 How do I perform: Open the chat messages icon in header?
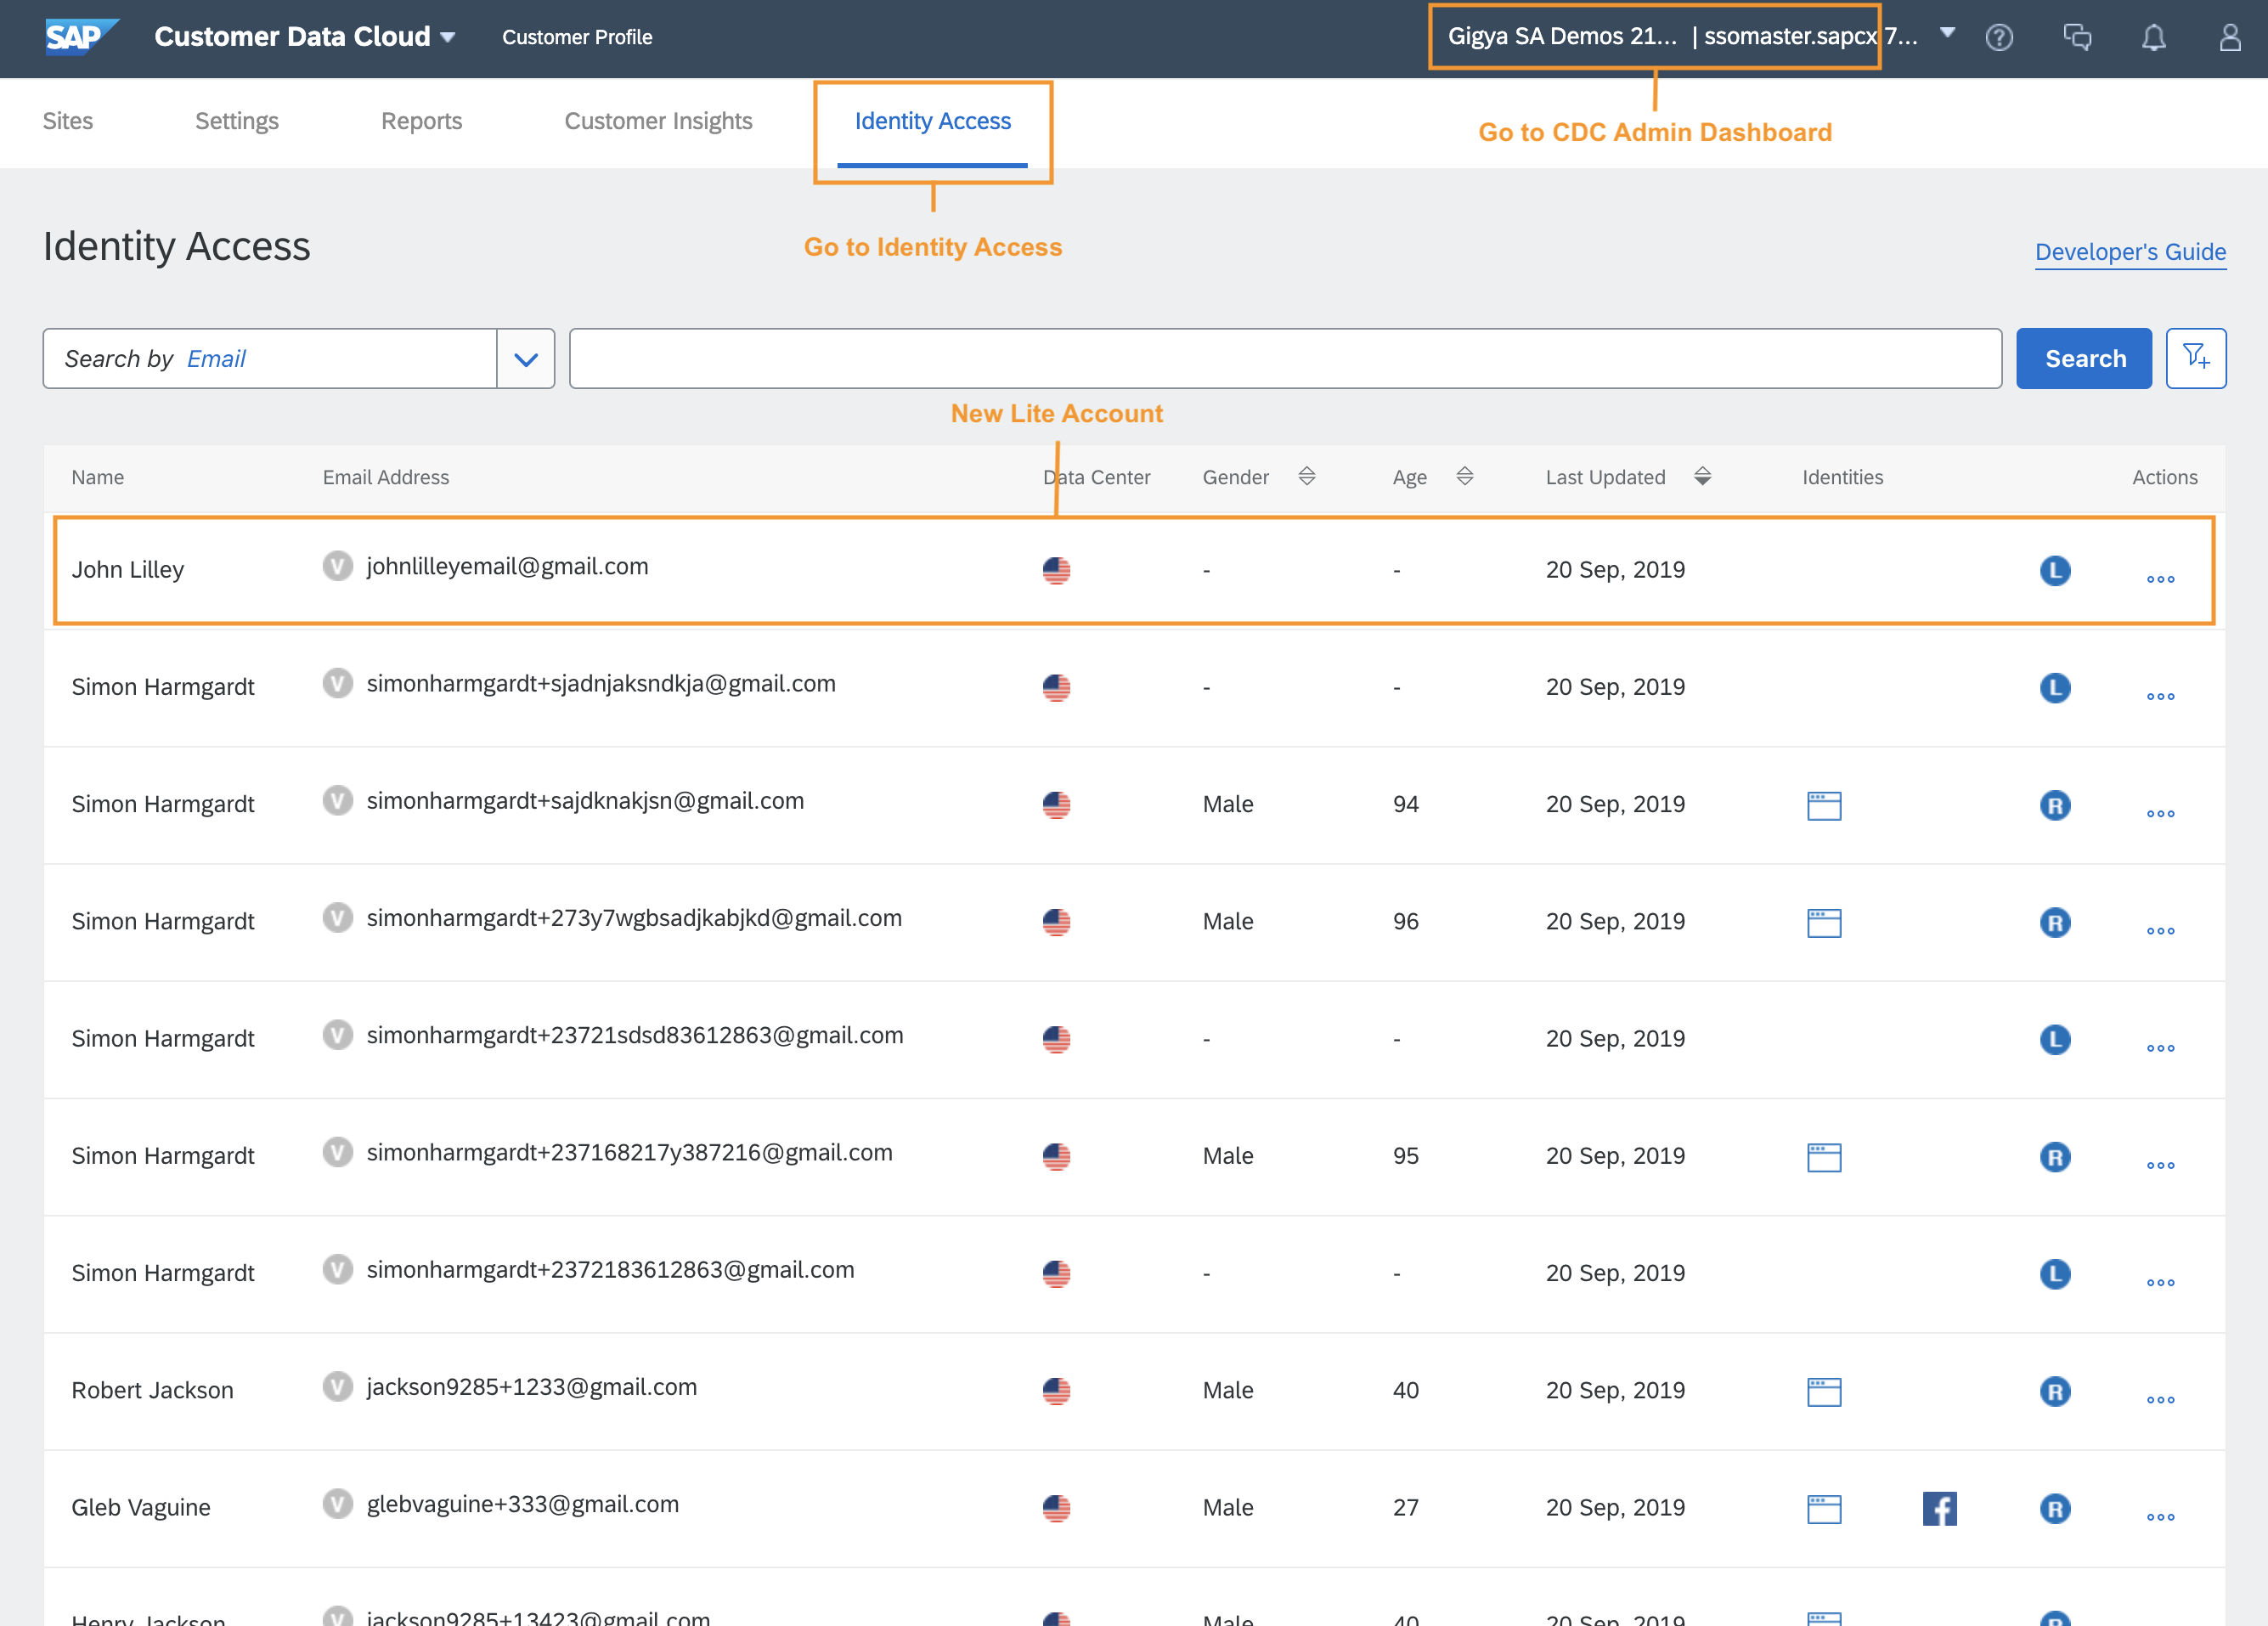2076,38
